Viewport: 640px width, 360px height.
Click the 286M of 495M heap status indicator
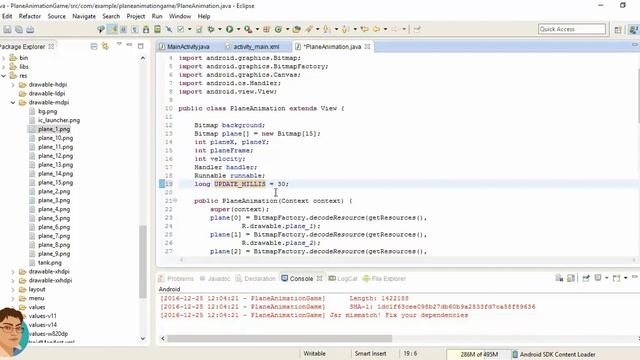[x=479, y=354]
